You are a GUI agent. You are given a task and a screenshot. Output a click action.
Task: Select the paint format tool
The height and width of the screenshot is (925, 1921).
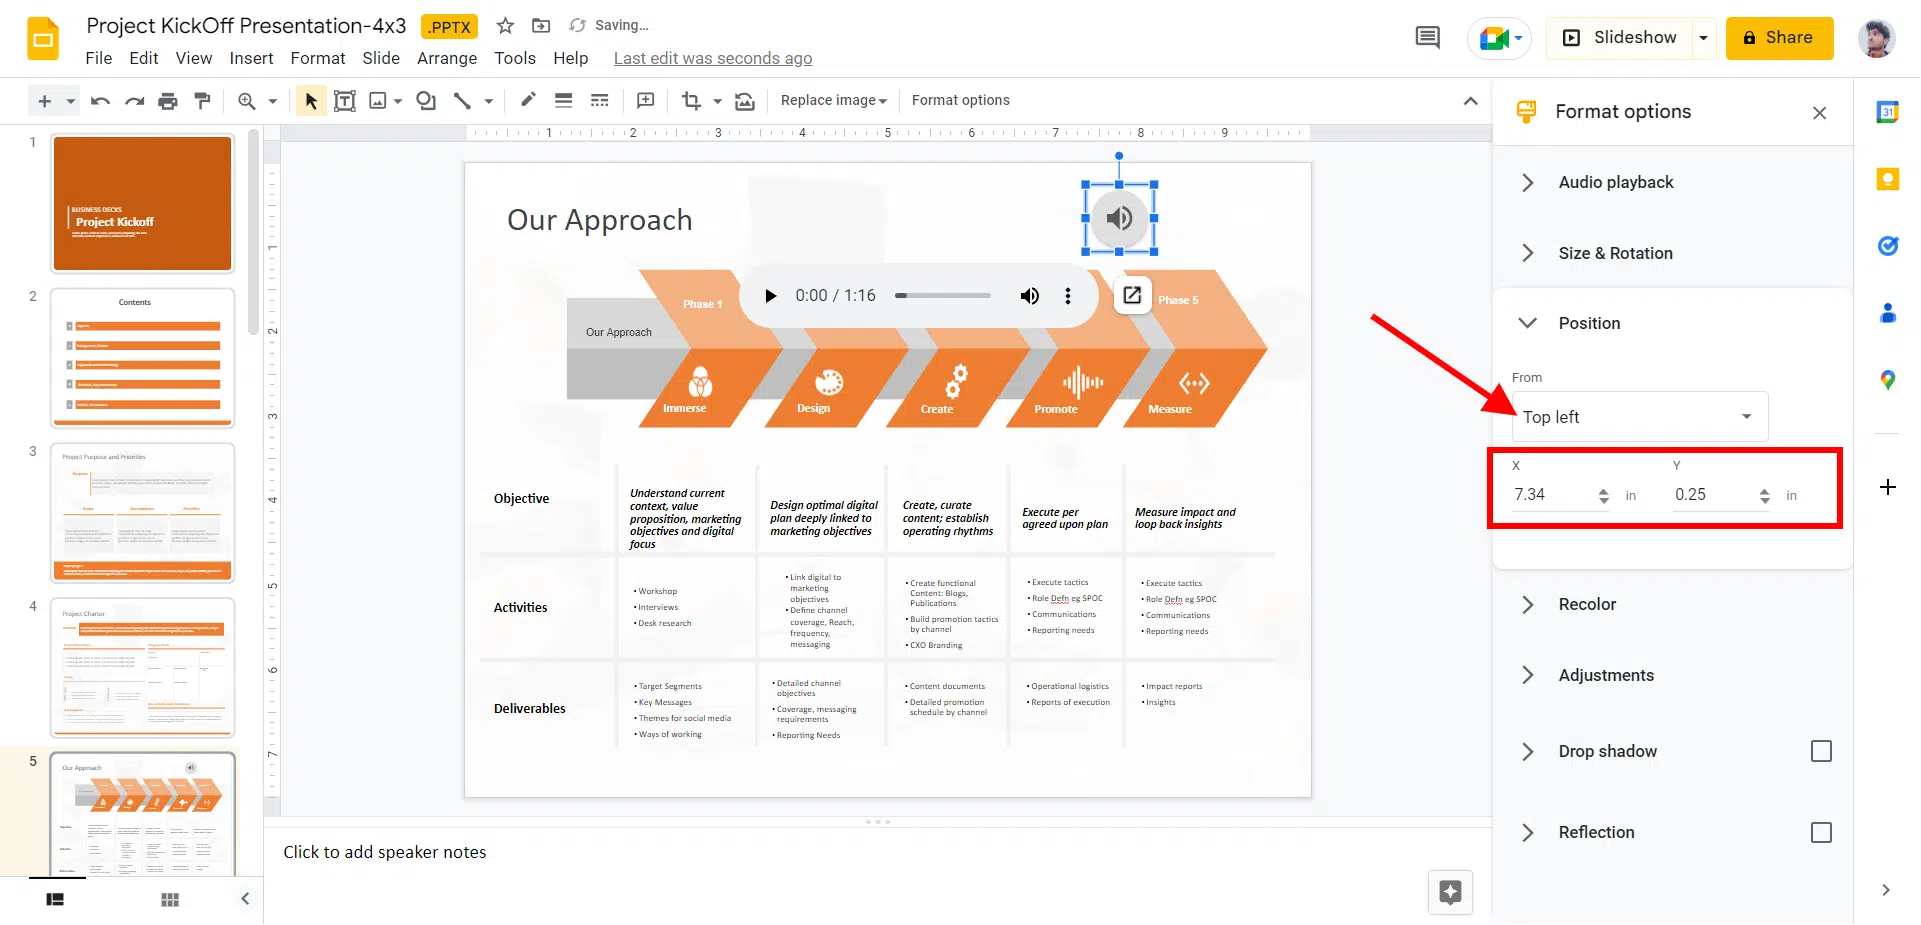[203, 101]
